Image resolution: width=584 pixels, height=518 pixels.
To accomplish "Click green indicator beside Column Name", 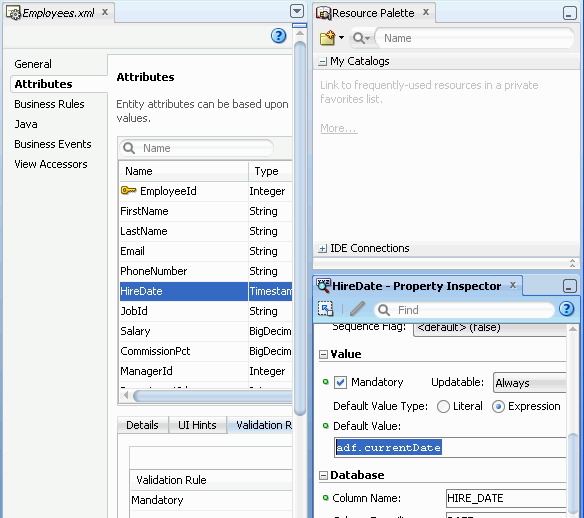I will click(326, 498).
